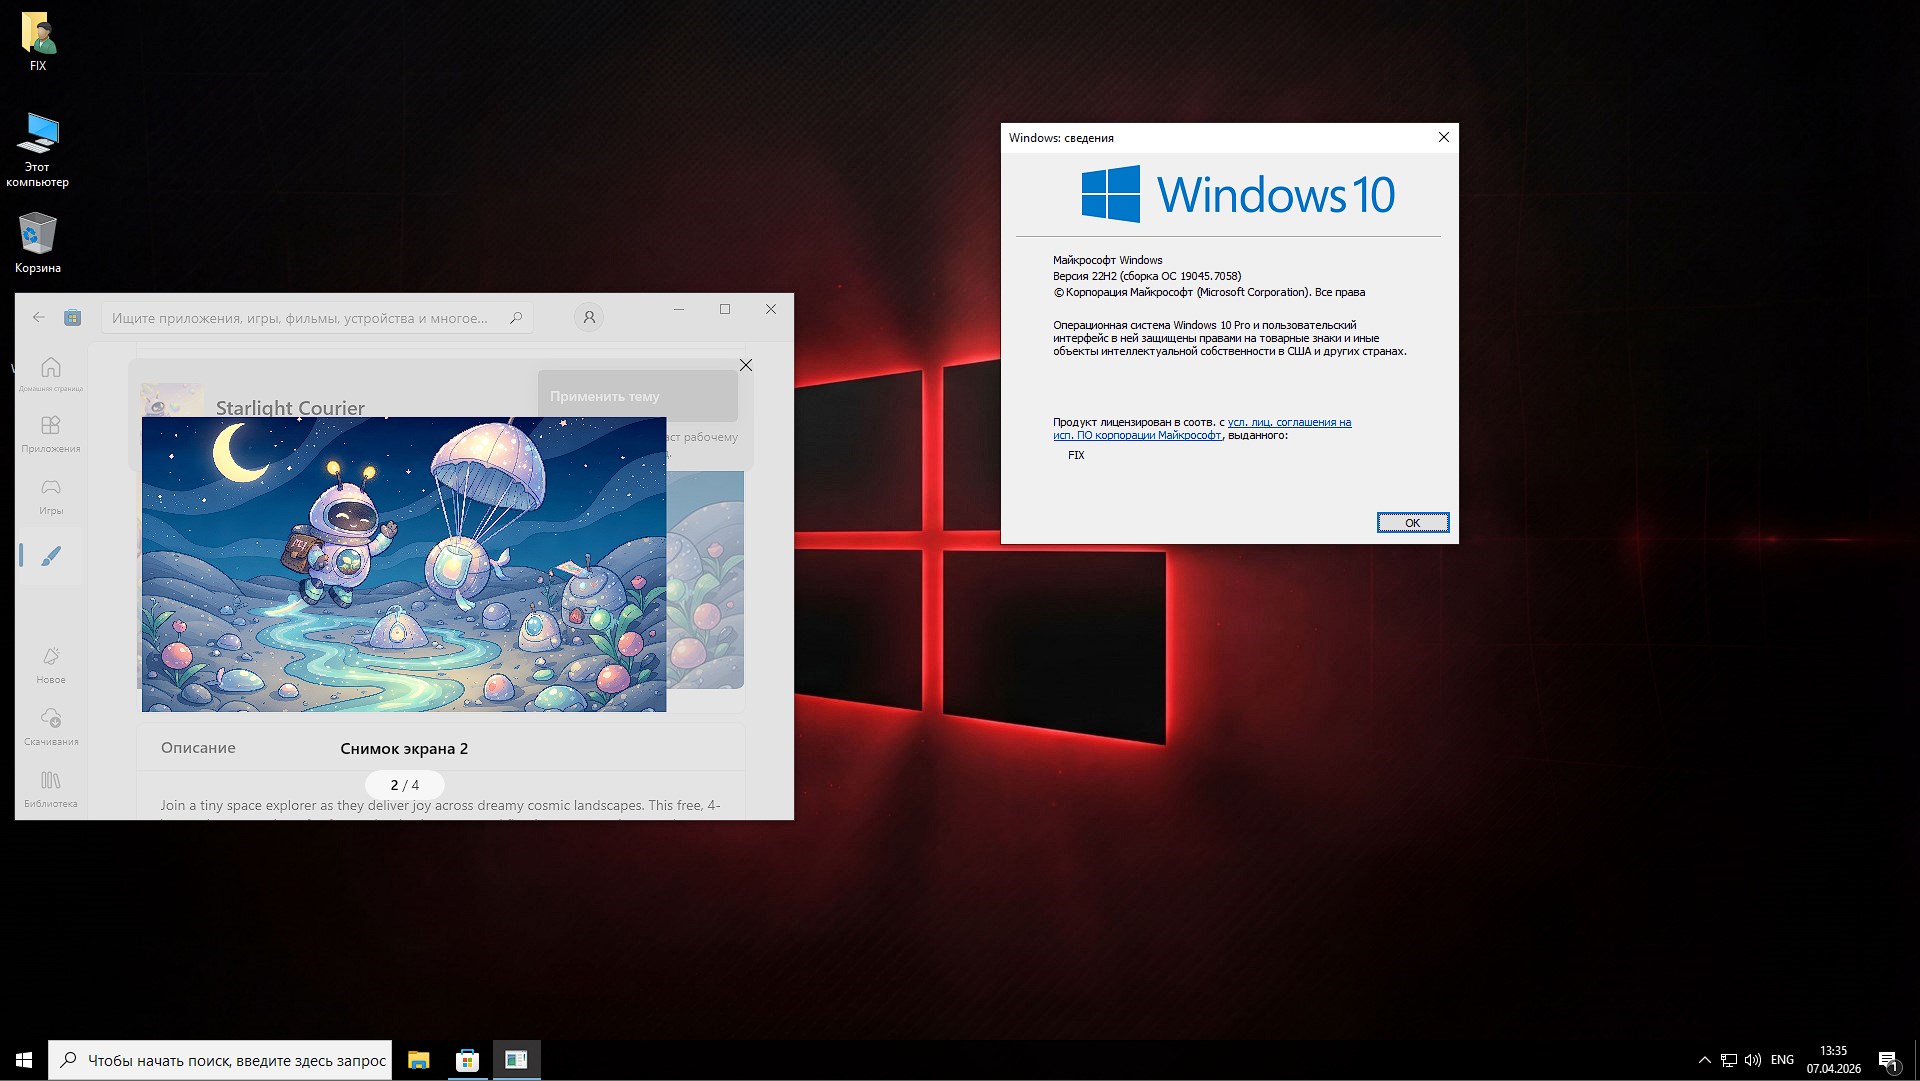Click the back arrow in Microsoft Store
Screen dimensions: 1920x1081
39,317
